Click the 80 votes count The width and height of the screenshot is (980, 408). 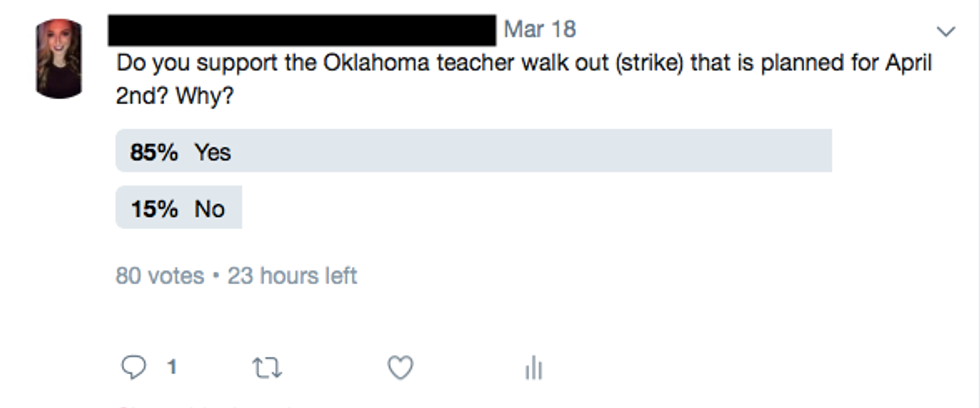pyautogui.click(x=160, y=275)
